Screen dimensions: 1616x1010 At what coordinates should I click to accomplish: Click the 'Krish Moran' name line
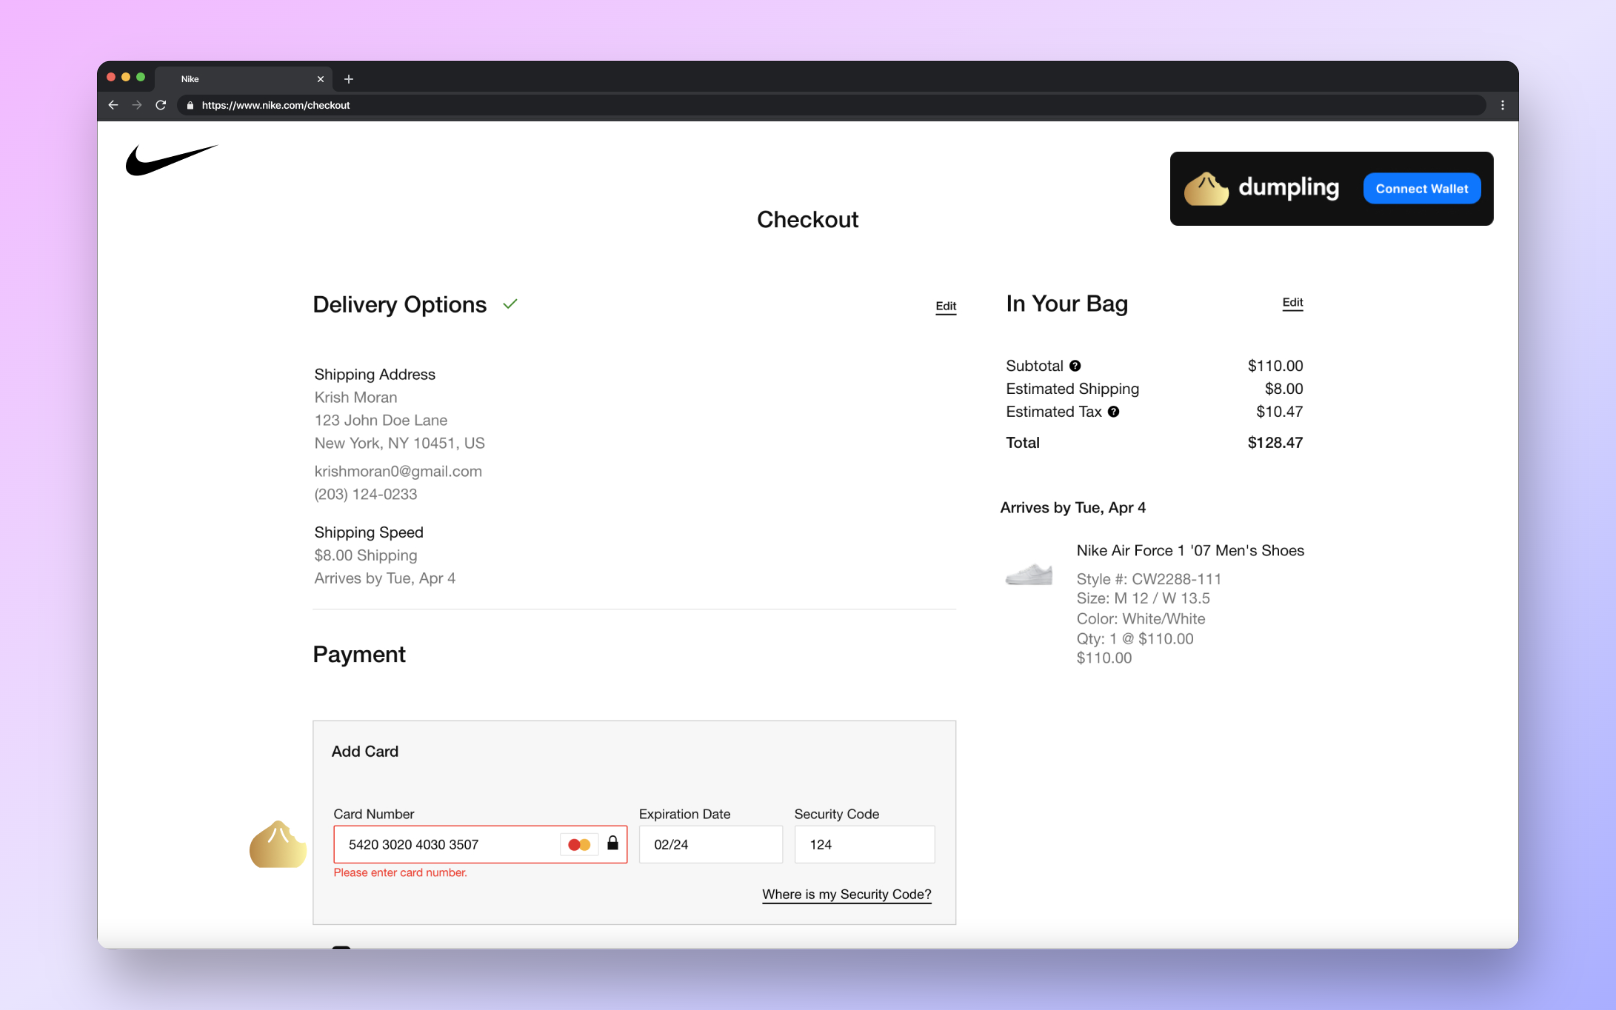(x=356, y=398)
